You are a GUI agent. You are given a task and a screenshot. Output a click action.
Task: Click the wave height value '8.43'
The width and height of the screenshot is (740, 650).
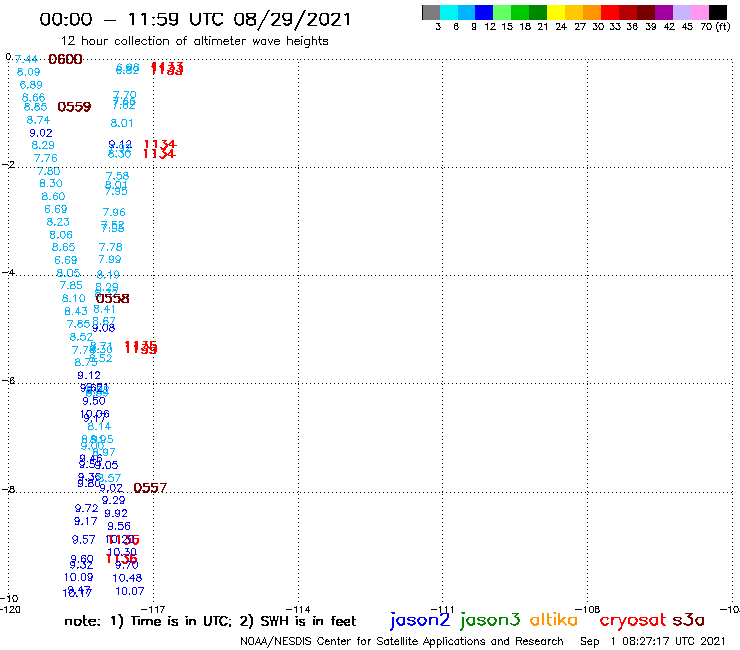coord(76,311)
